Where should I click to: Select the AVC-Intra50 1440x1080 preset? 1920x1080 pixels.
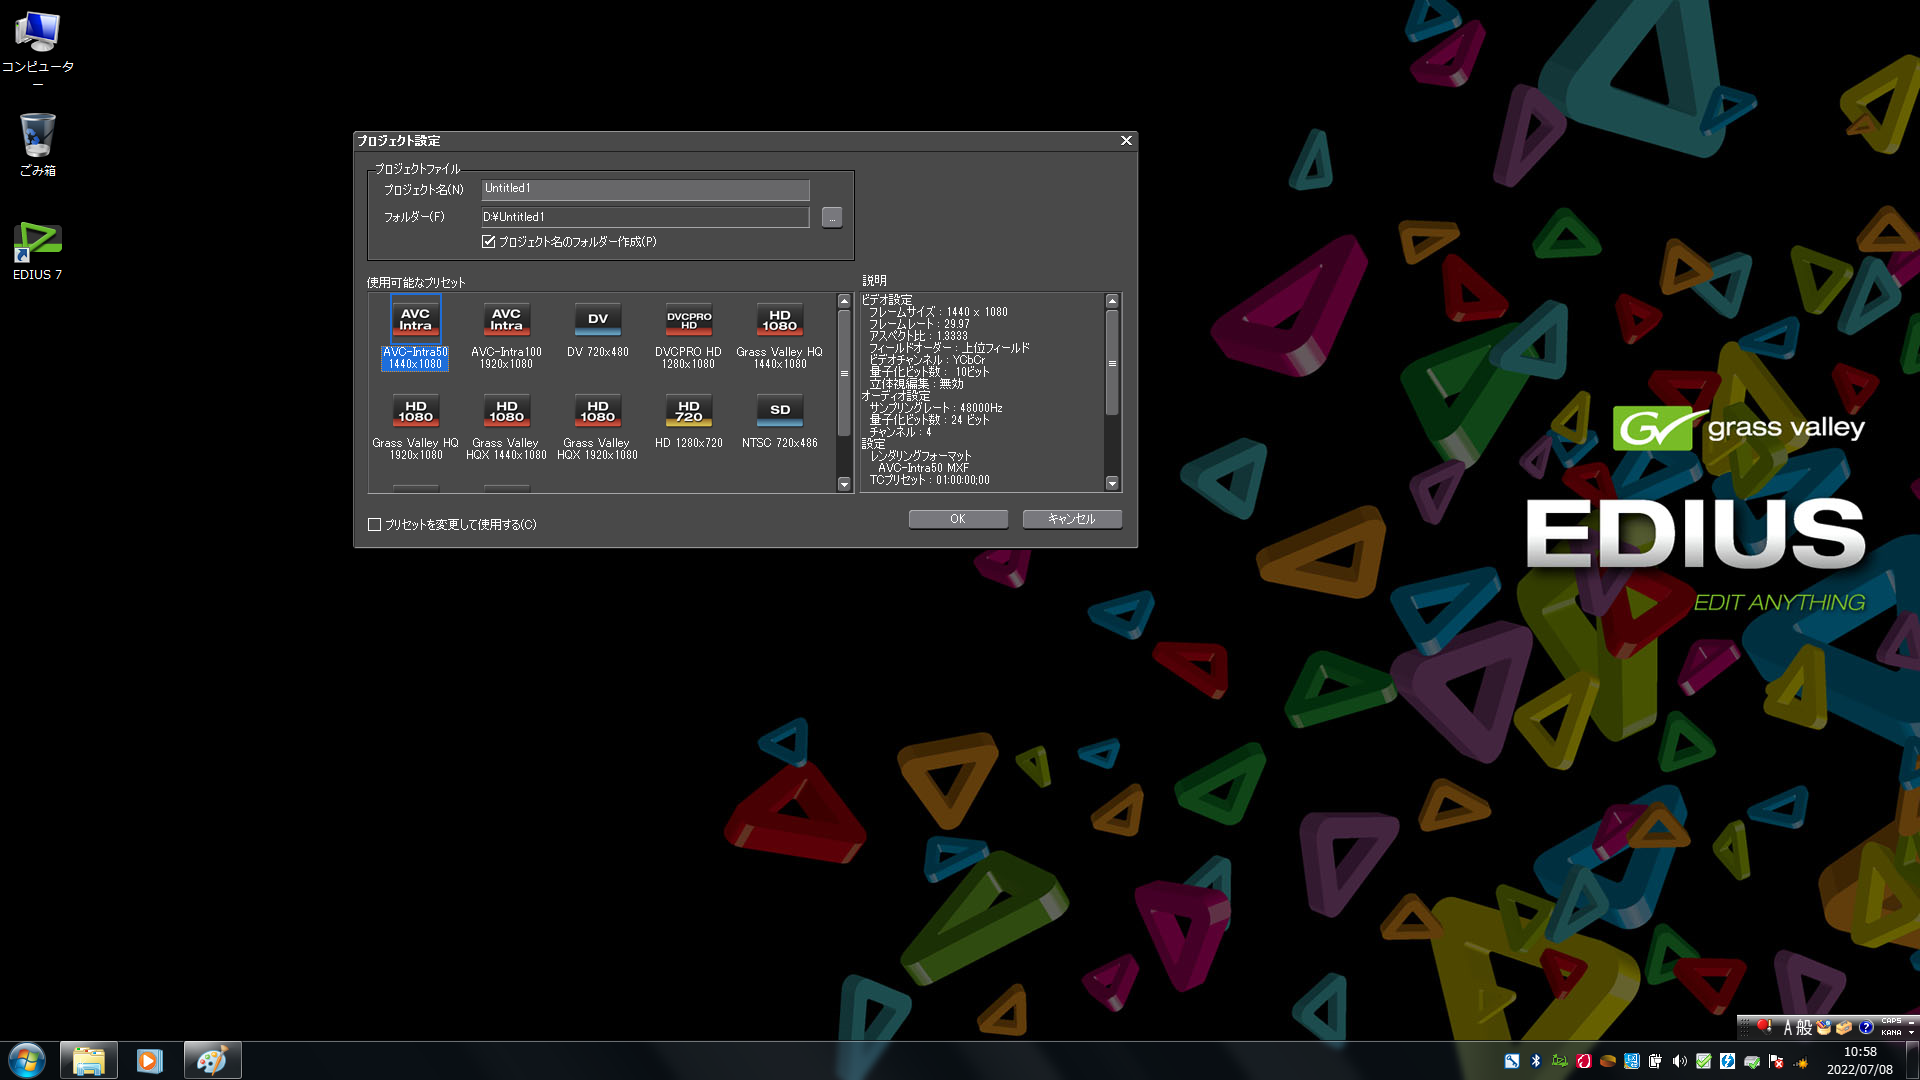tap(415, 333)
